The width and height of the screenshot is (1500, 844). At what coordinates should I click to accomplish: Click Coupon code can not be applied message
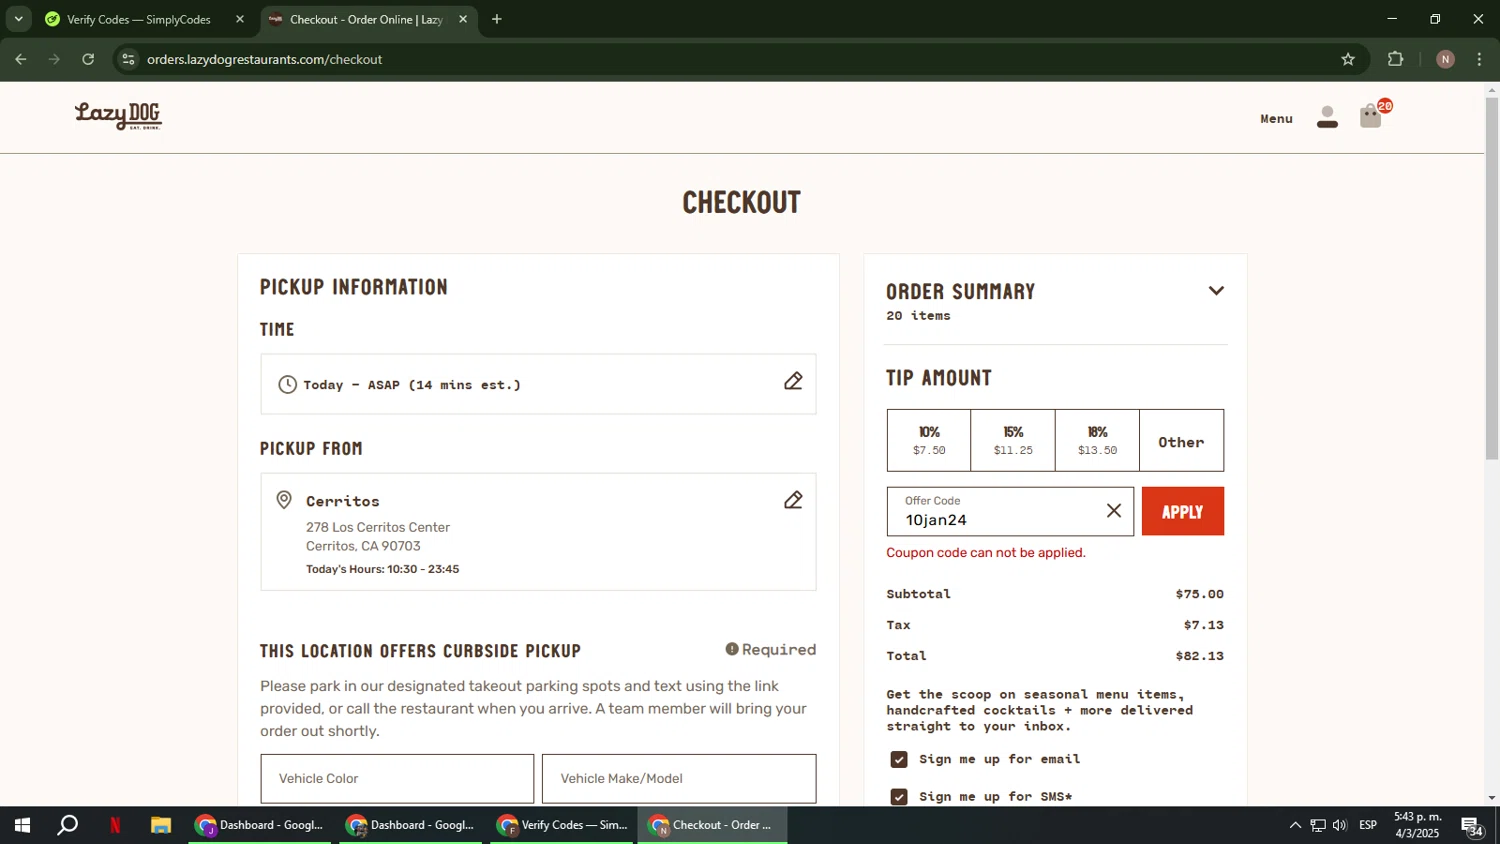(986, 553)
